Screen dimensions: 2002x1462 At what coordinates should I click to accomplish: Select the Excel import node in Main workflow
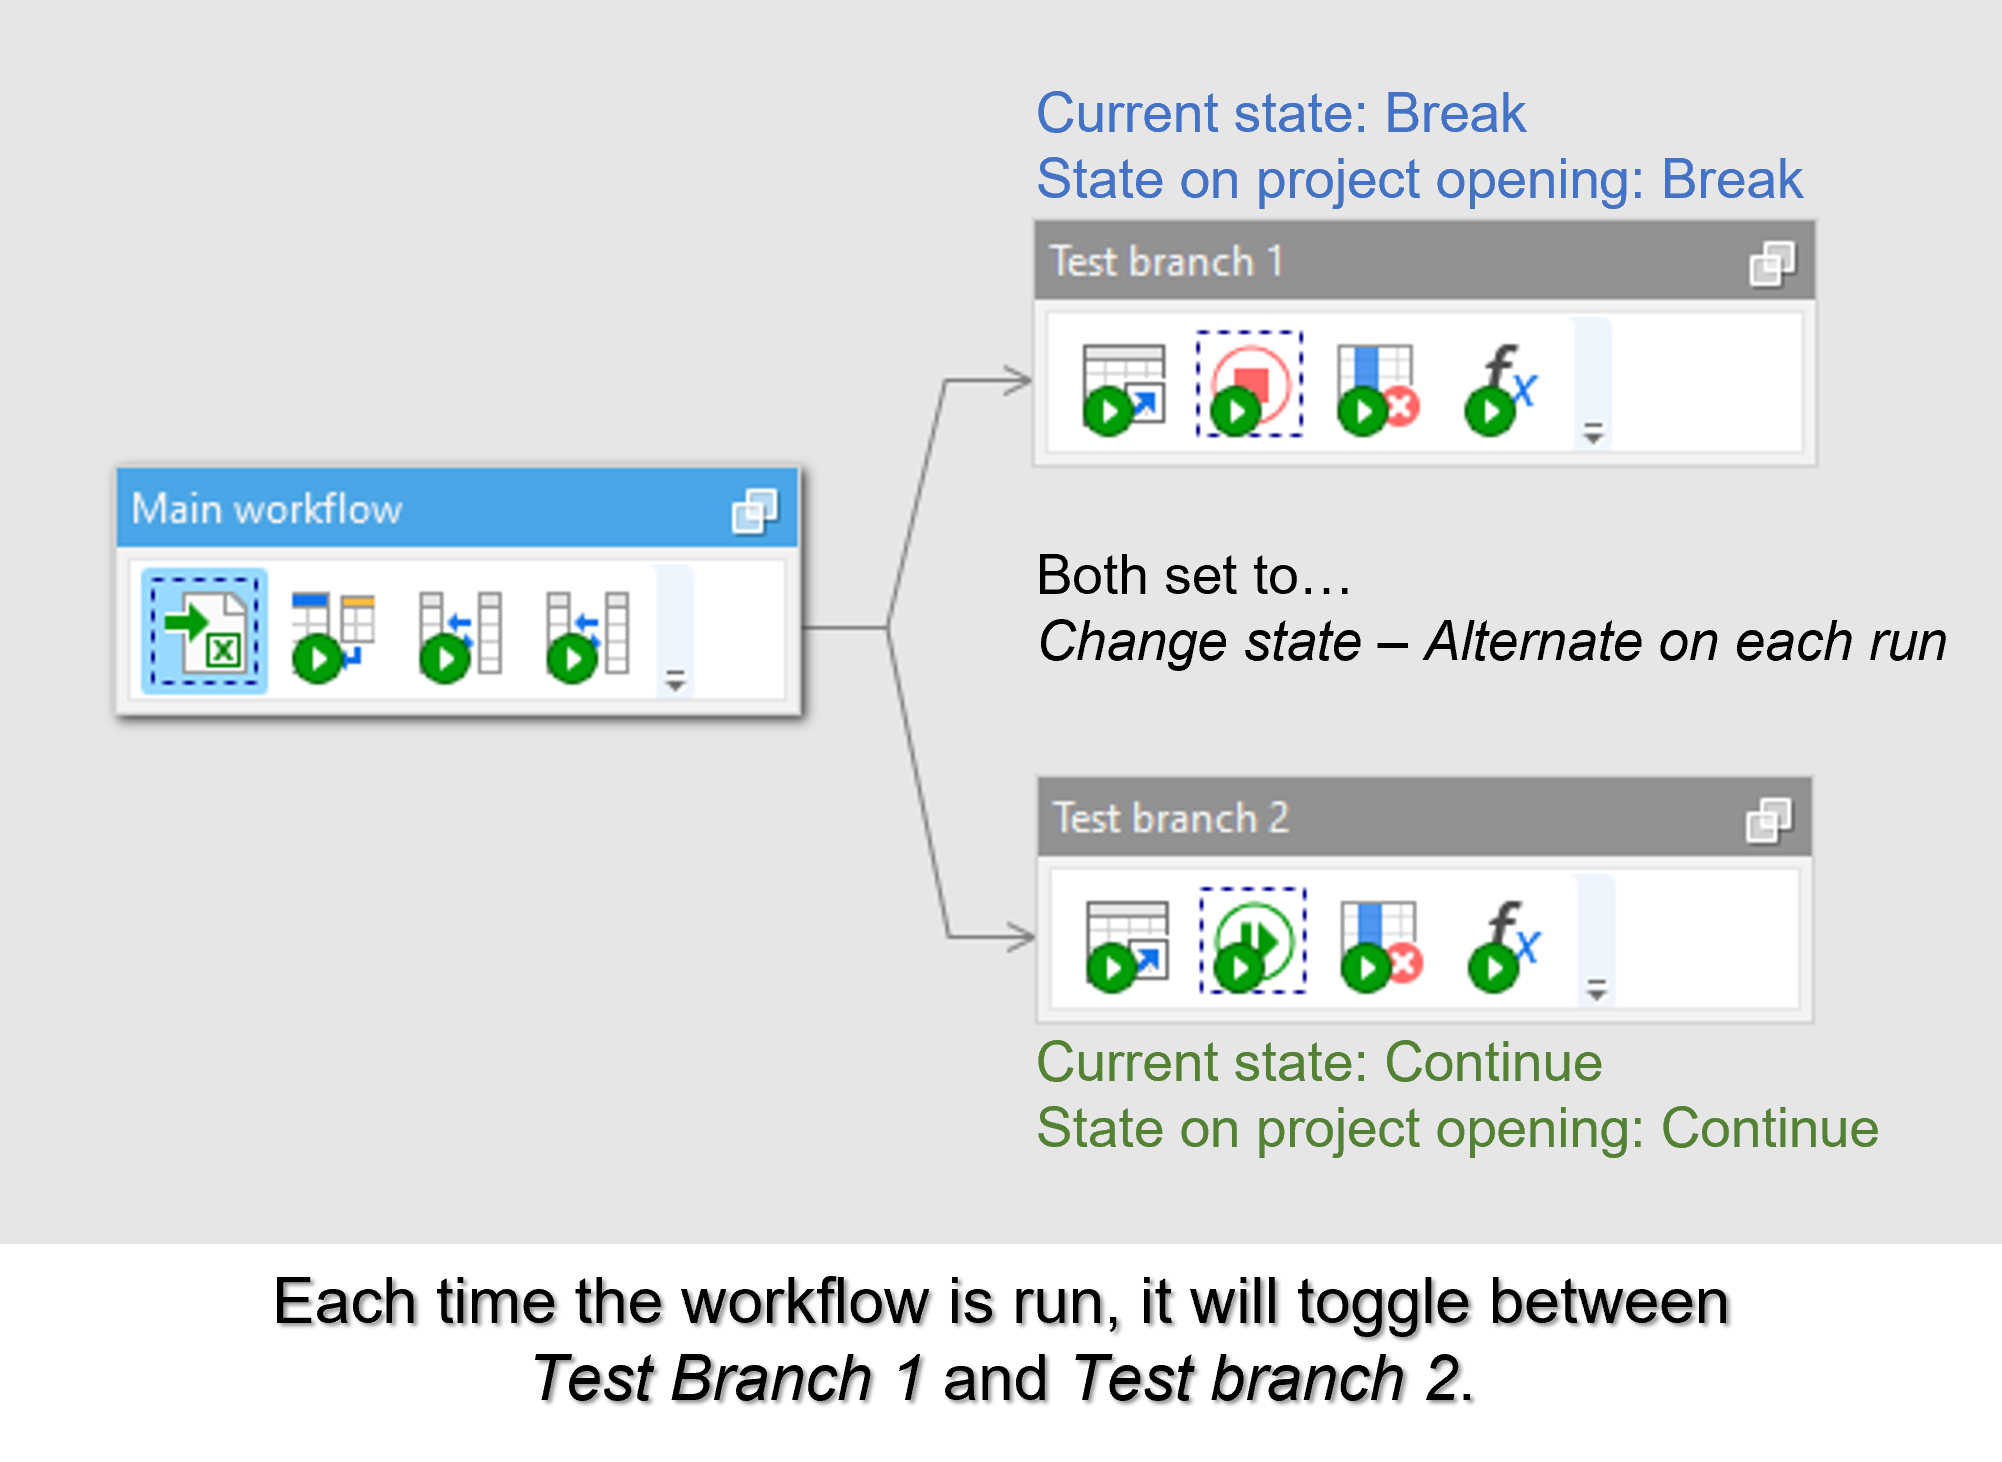[x=205, y=631]
